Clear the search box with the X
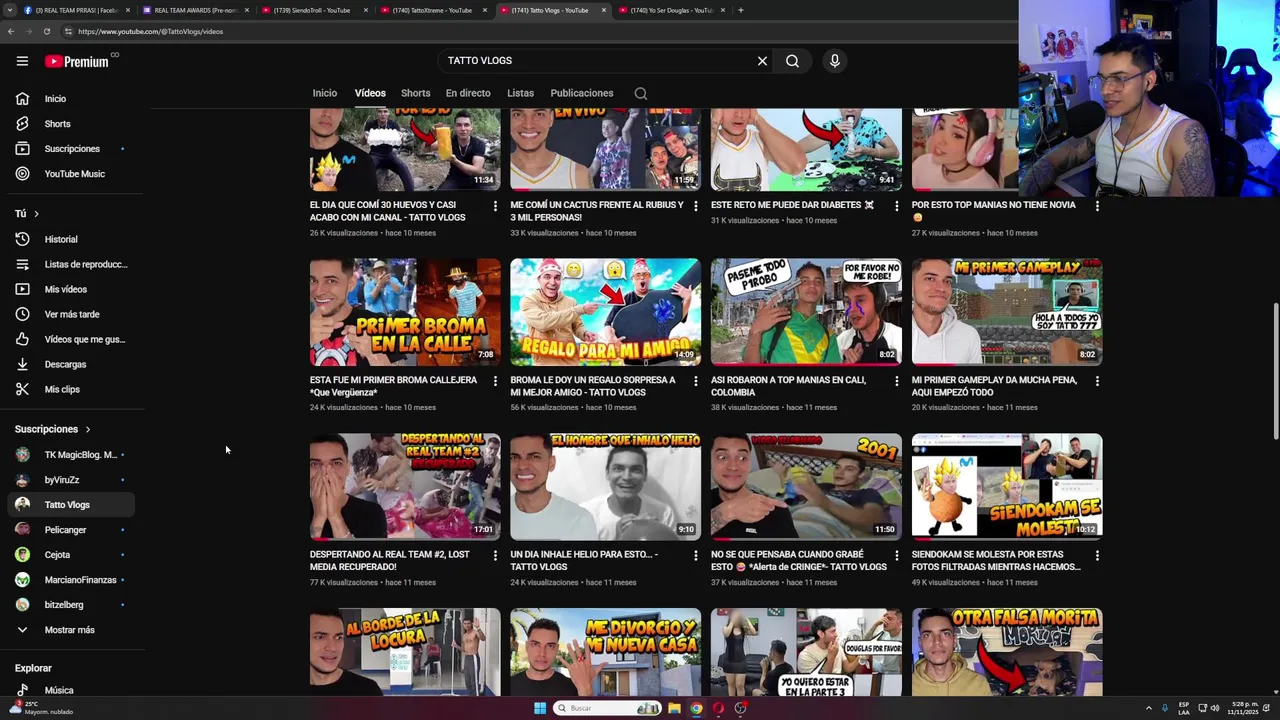The height and width of the screenshot is (720, 1280). (x=762, y=61)
